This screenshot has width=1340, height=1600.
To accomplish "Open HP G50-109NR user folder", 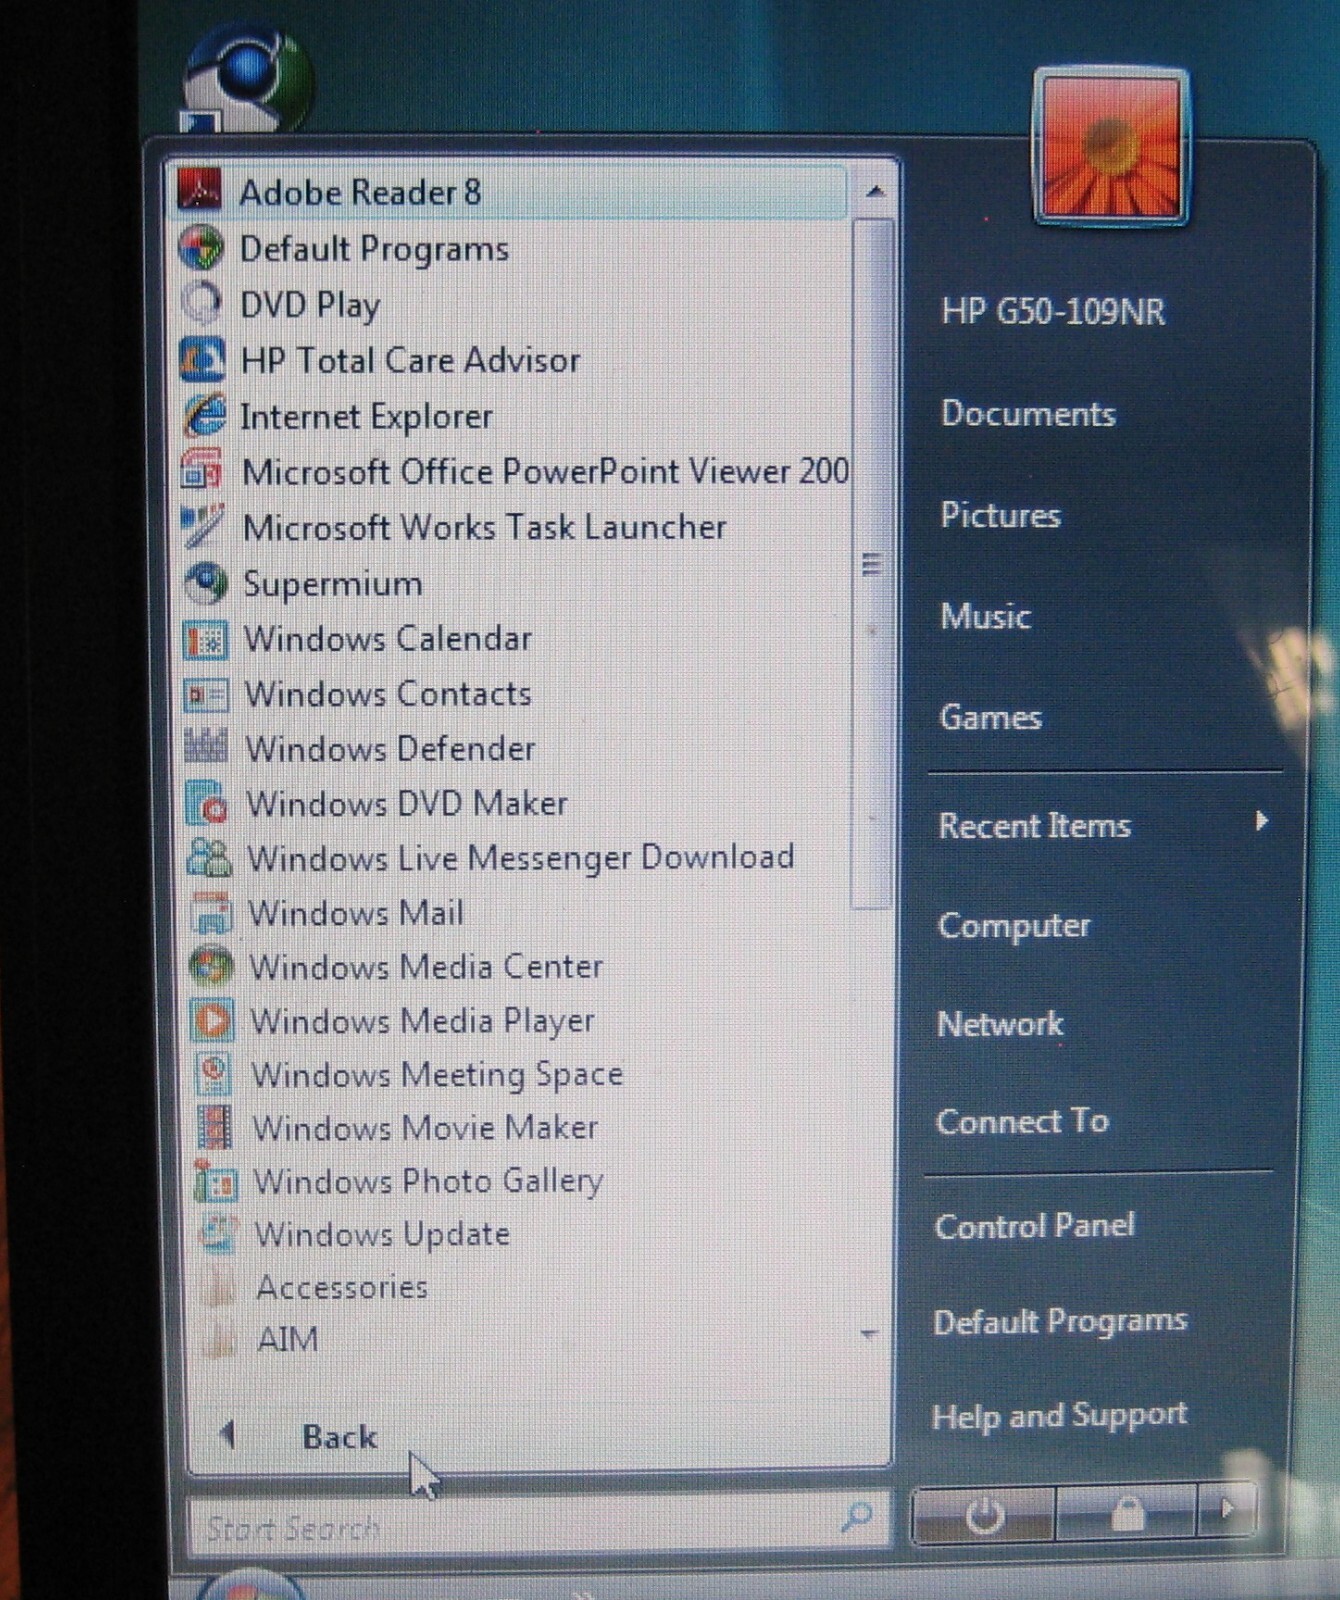I will (1053, 311).
